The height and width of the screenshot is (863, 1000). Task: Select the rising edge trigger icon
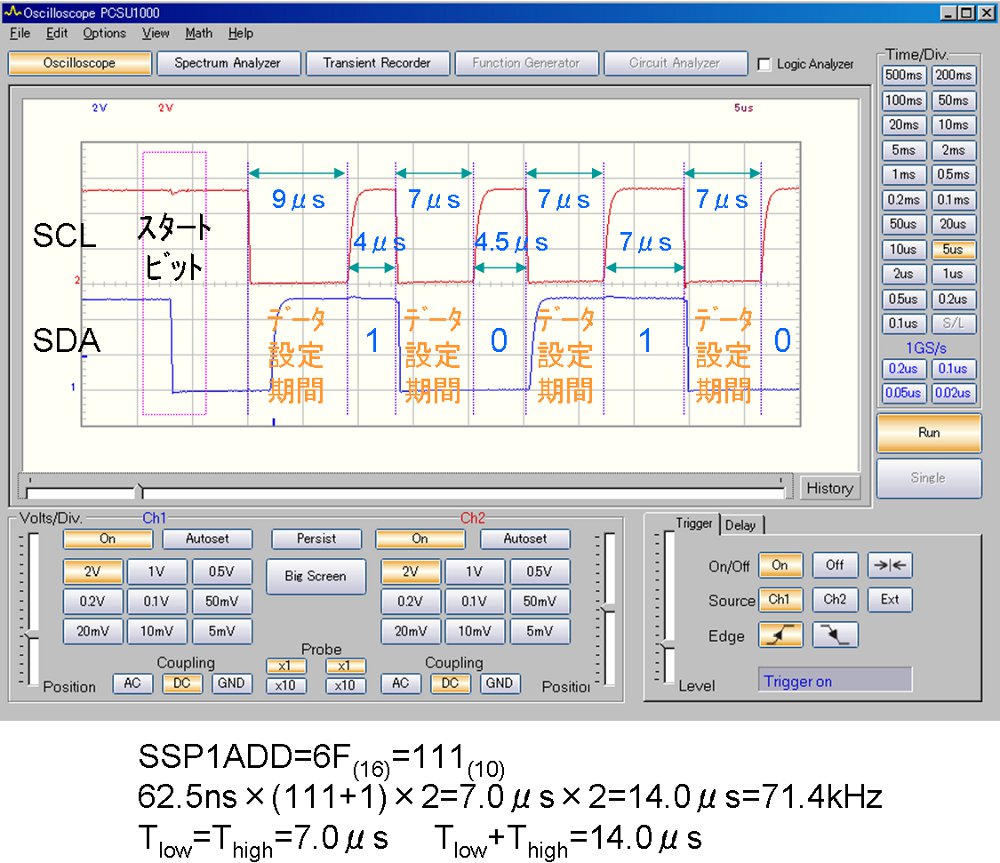pos(780,635)
